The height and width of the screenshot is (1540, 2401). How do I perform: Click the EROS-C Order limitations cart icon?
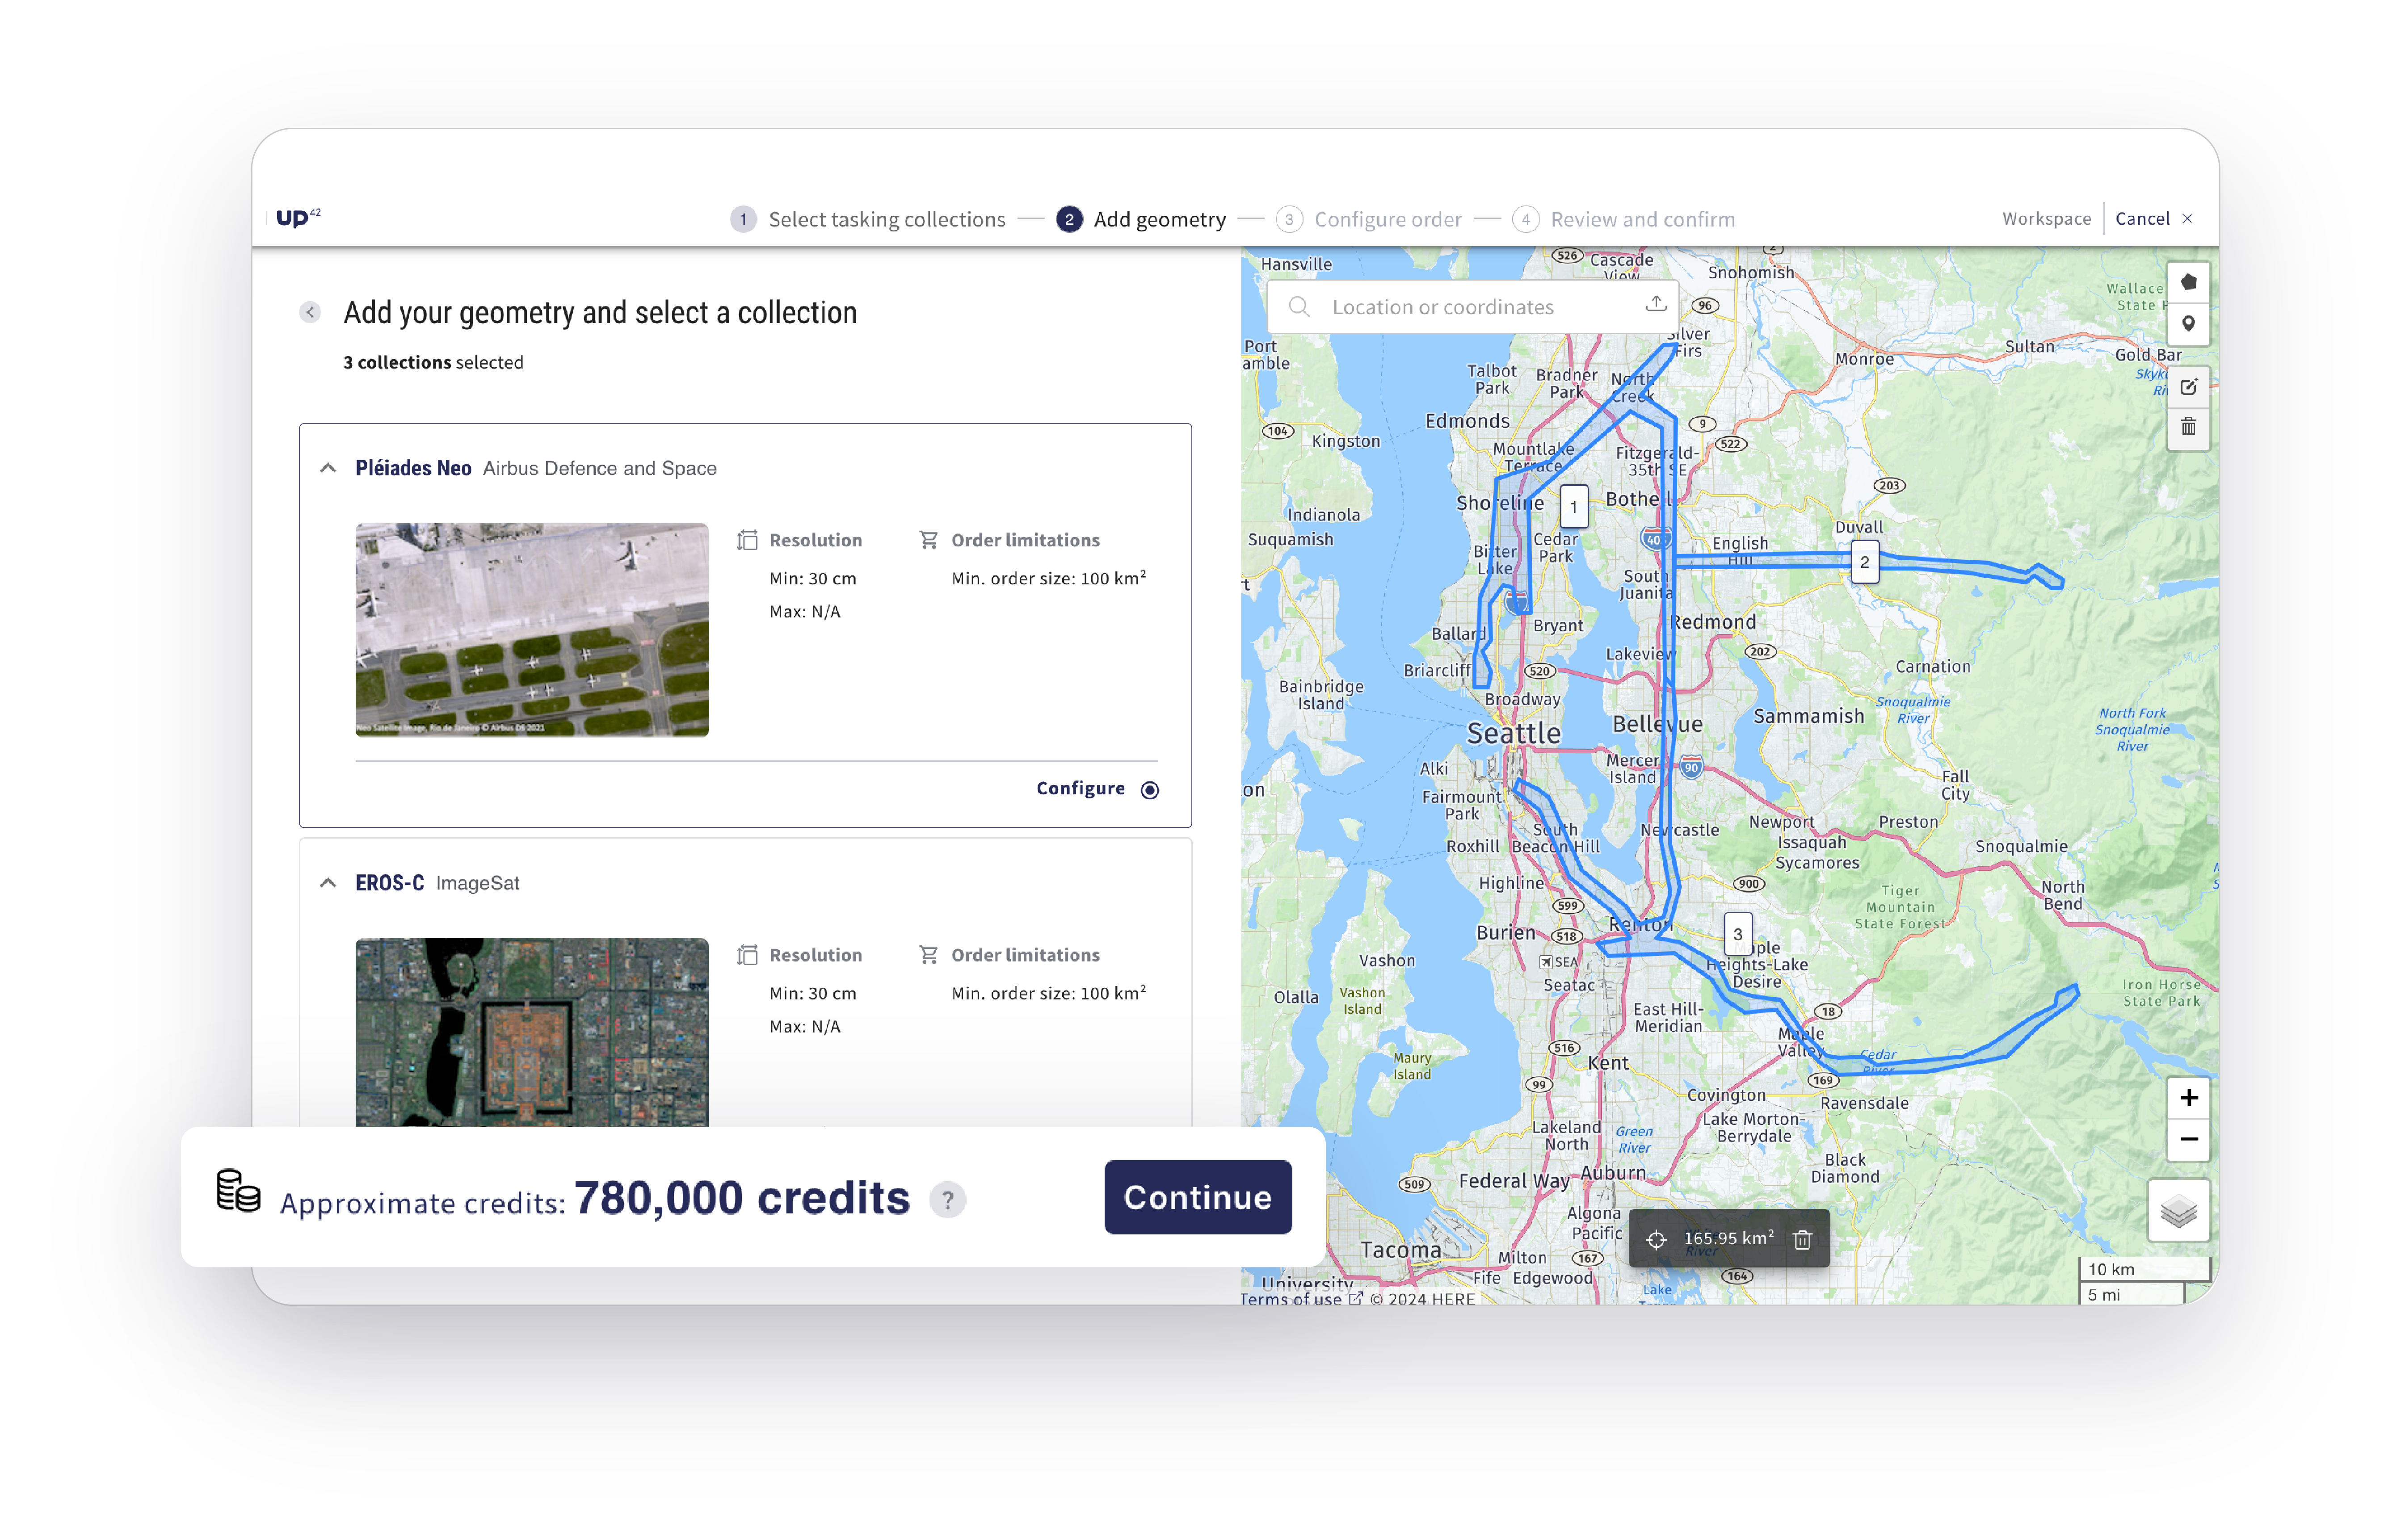point(928,955)
